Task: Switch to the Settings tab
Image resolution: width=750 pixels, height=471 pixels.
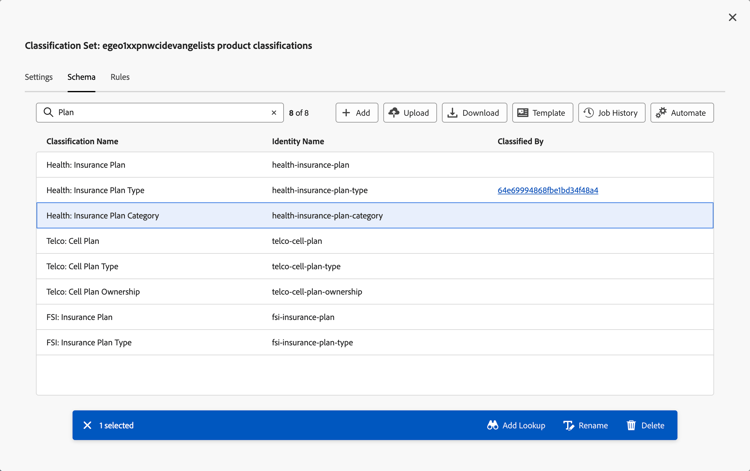Action: tap(39, 77)
